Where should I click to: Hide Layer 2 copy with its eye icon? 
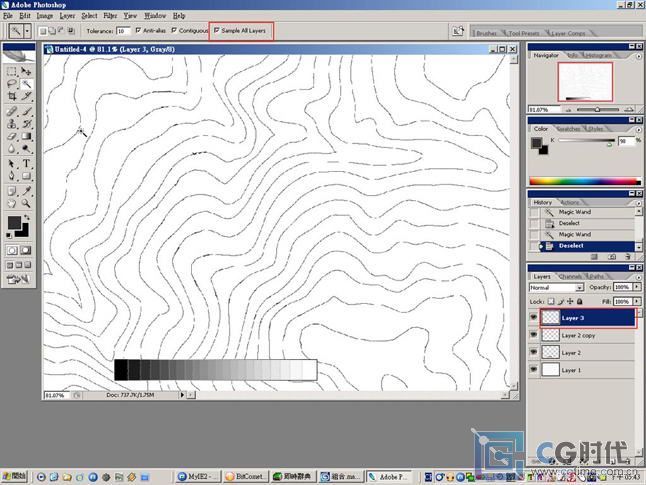click(534, 335)
